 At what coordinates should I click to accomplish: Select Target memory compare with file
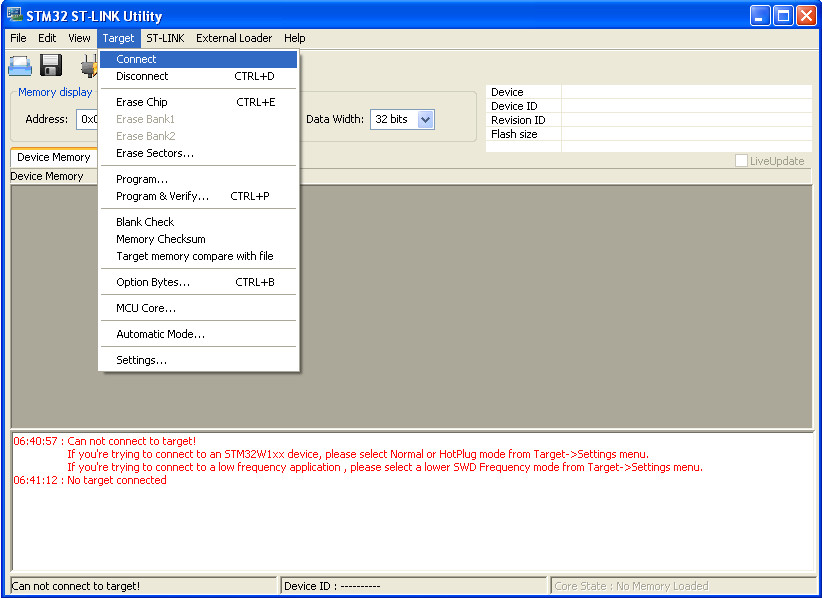click(199, 256)
